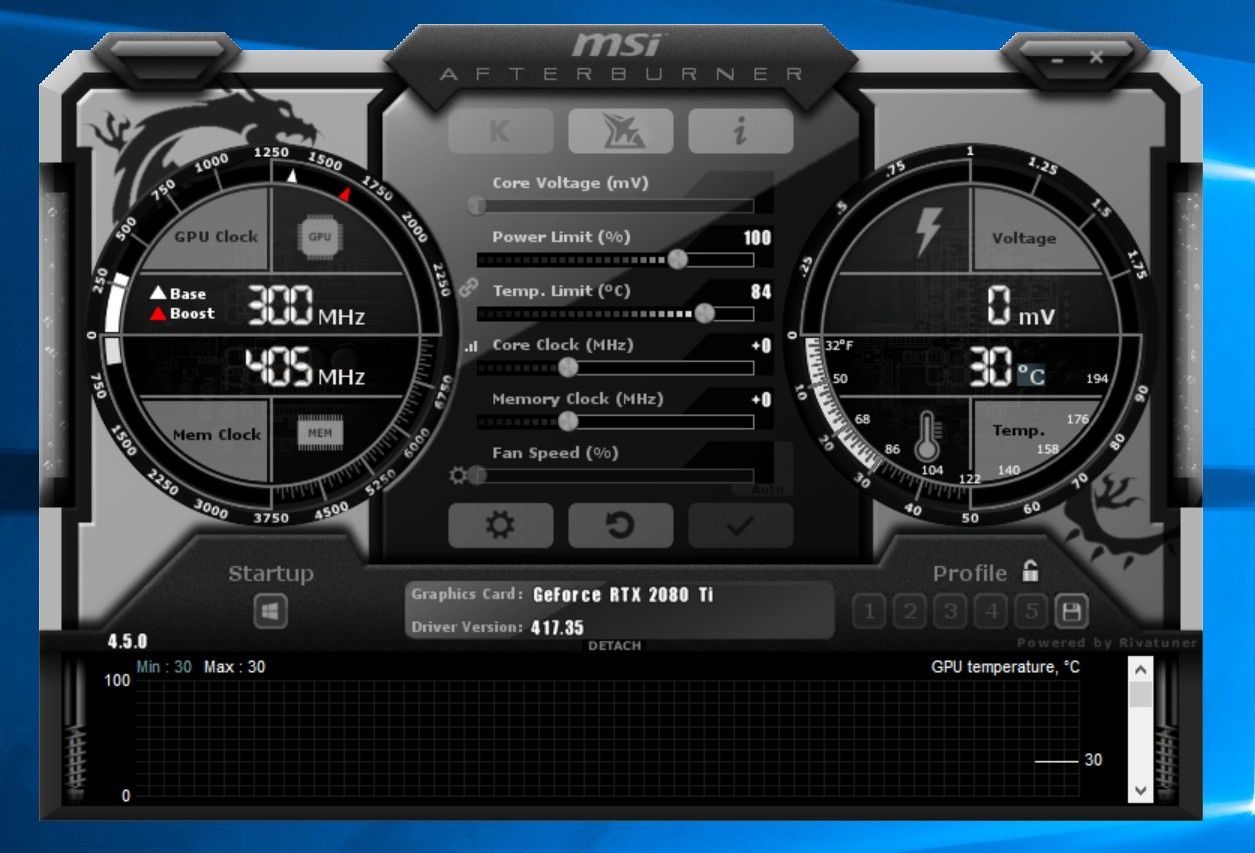This screenshot has height=853, width=1255.
Task: Click the 405 MHz memory clock readout
Action: pos(305,366)
